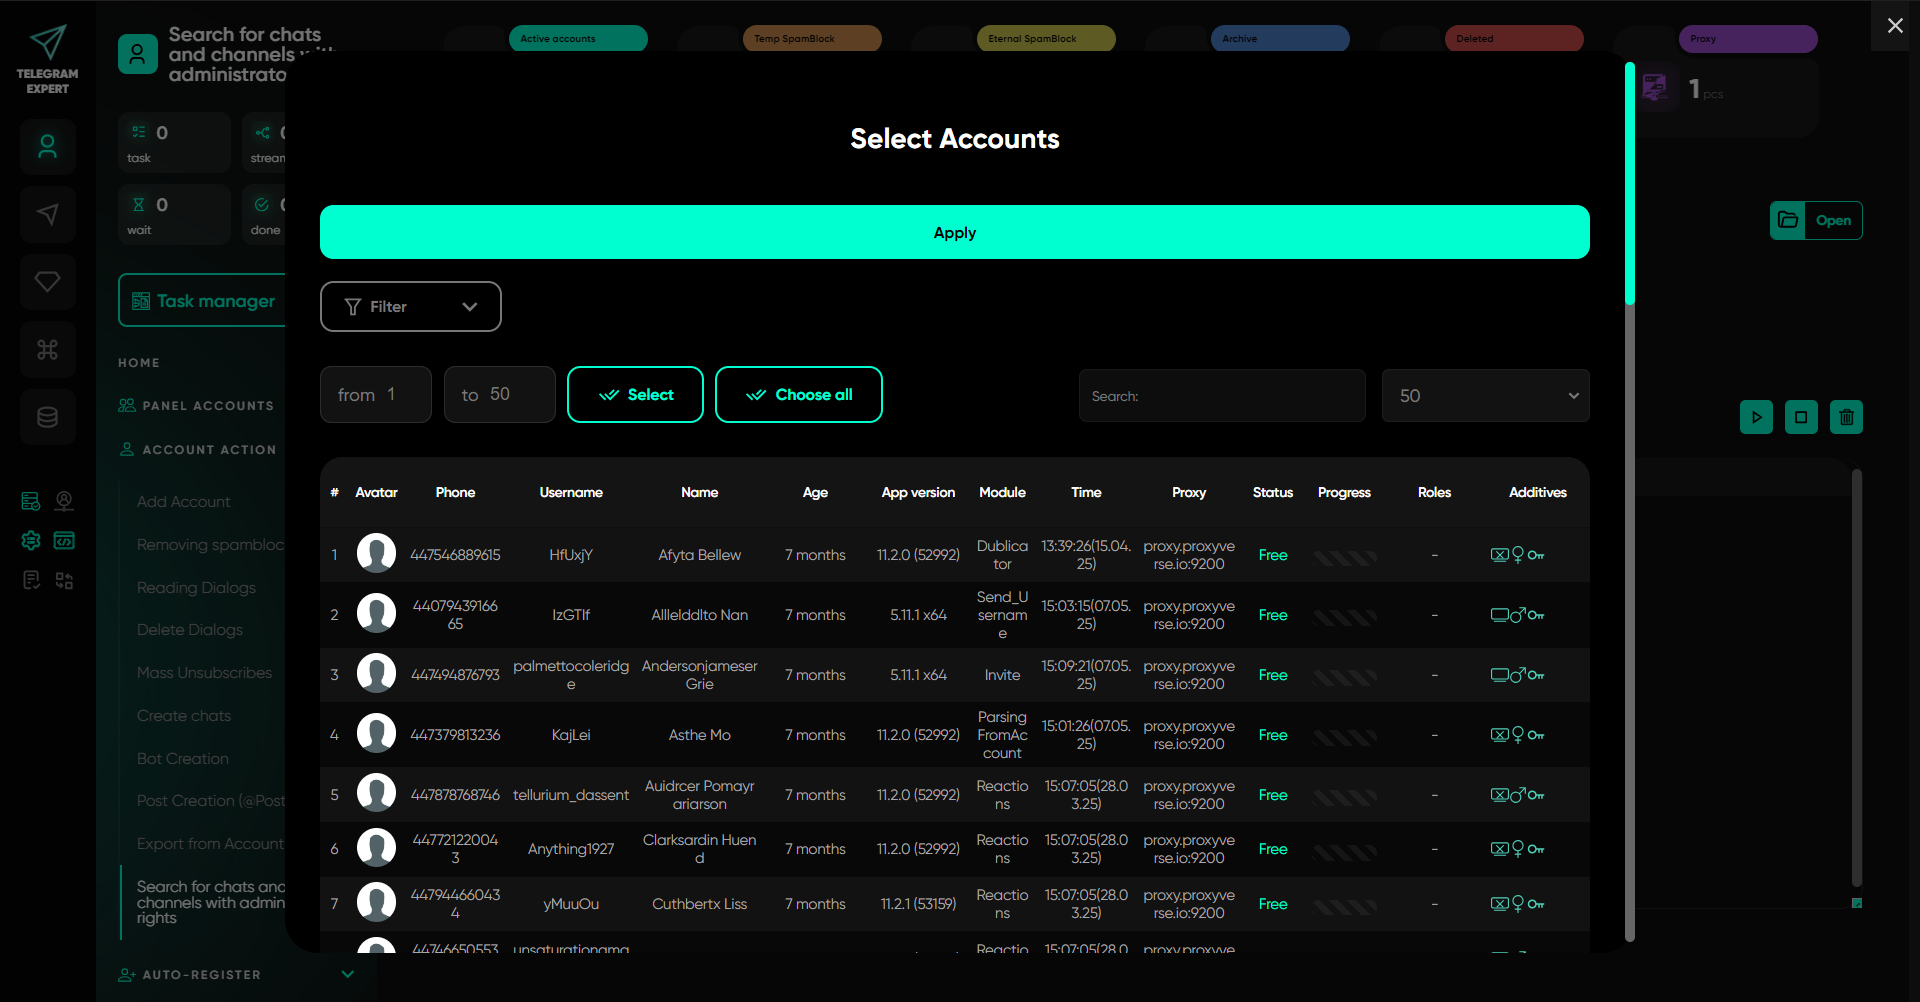Close the Select Accounts dialog
This screenshot has width=1920, height=1002.
pos(1894,26)
